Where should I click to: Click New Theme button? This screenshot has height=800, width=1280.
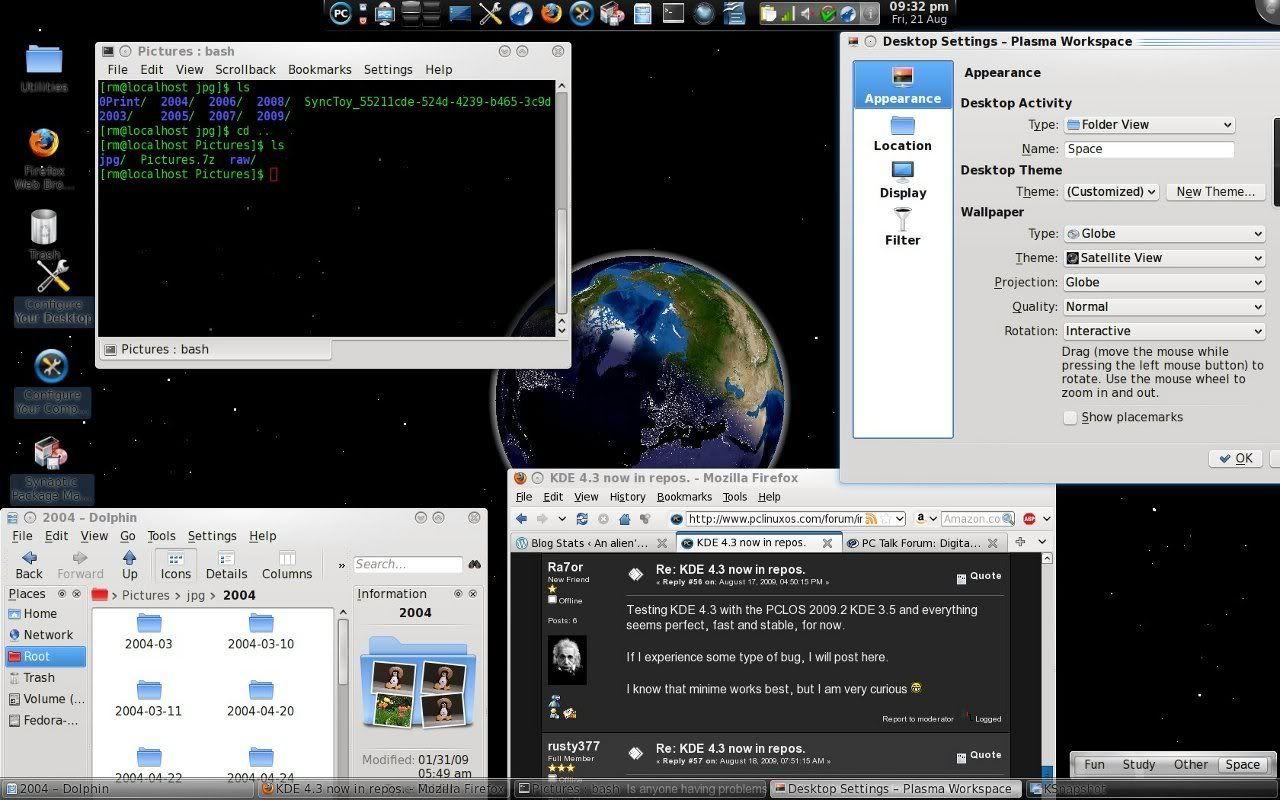tap(1215, 191)
